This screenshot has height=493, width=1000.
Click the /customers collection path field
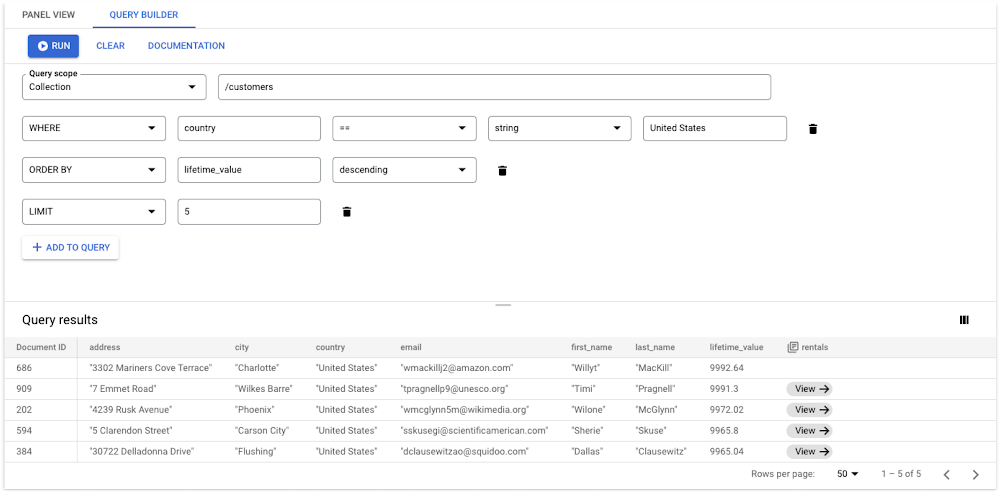pyautogui.click(x=494, y=87)
